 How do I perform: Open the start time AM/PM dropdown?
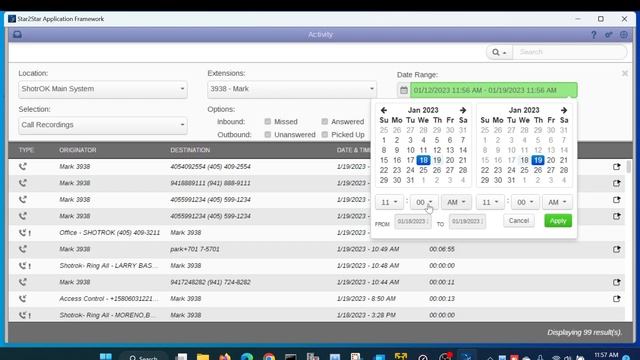point(456,202)
